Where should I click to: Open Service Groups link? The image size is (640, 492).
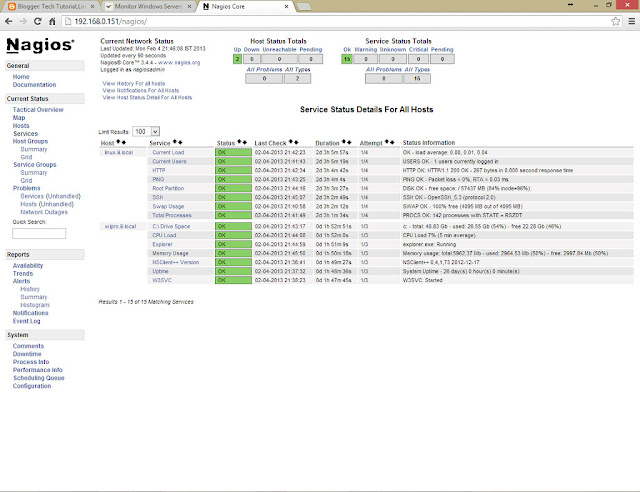click(35, 165)
